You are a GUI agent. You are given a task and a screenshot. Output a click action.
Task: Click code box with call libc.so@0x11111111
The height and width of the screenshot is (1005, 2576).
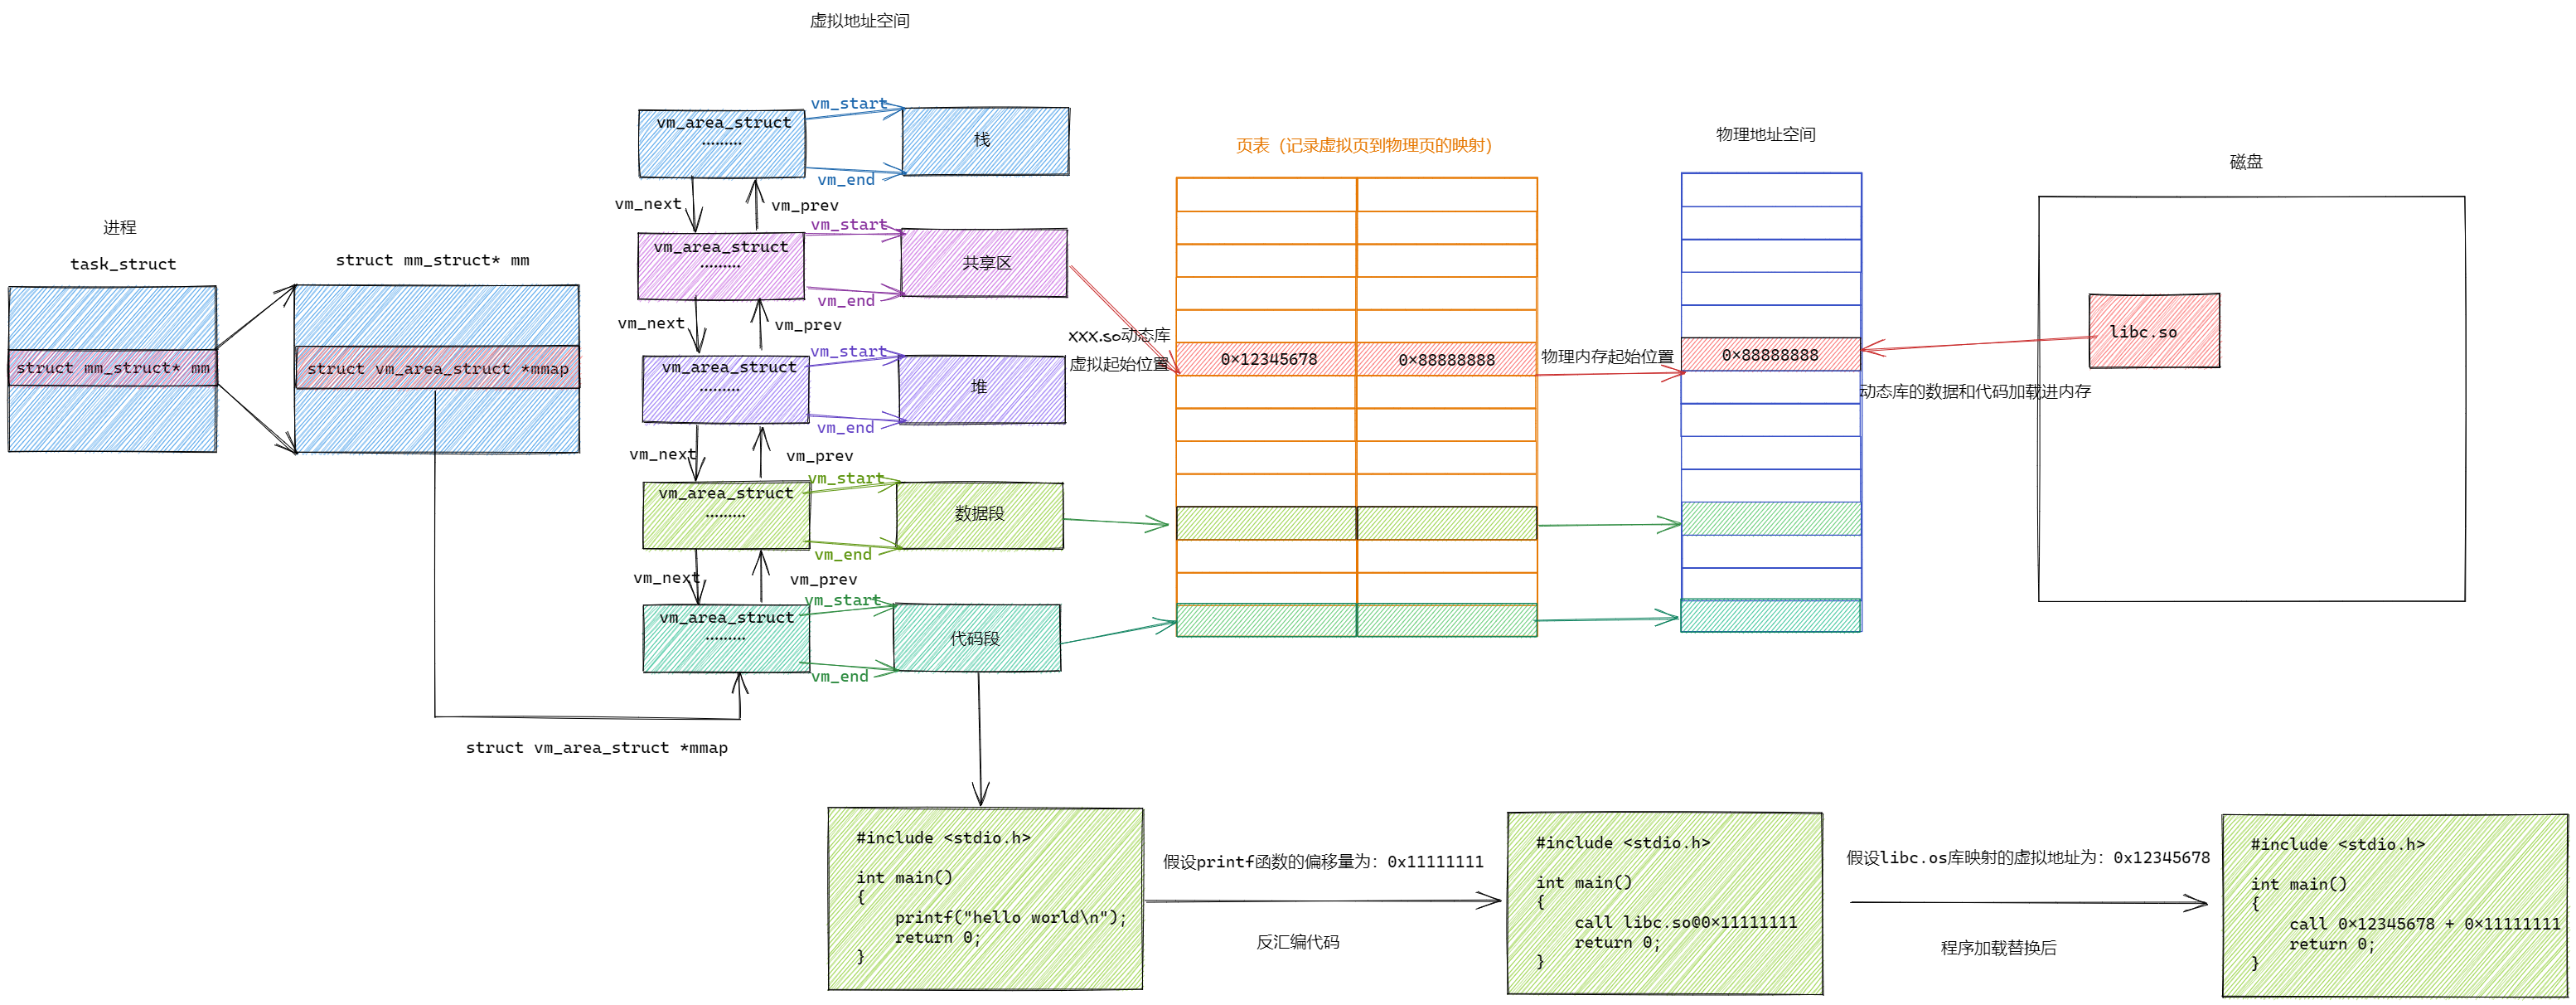pyautogui.click(x=1664, y=903)
